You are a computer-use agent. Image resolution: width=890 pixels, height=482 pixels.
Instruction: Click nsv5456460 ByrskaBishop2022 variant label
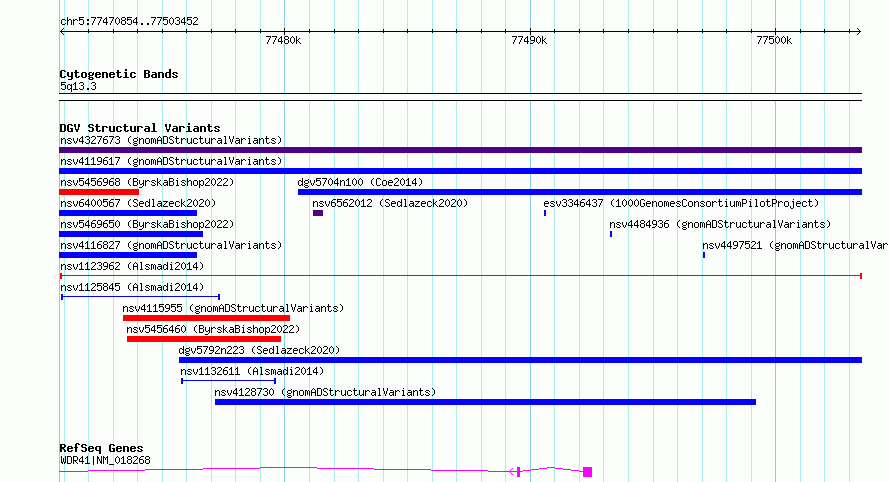213,329
